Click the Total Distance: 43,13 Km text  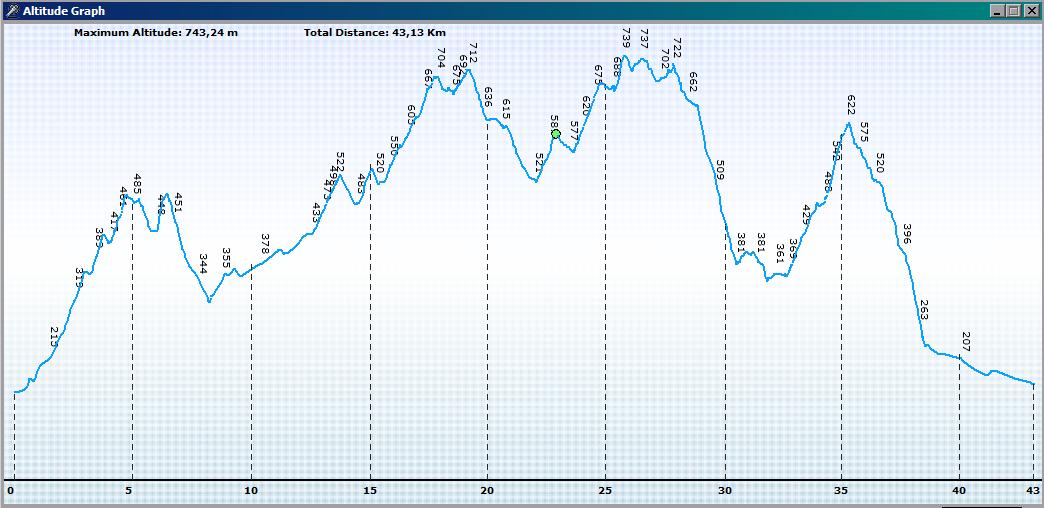click(375, 32)
